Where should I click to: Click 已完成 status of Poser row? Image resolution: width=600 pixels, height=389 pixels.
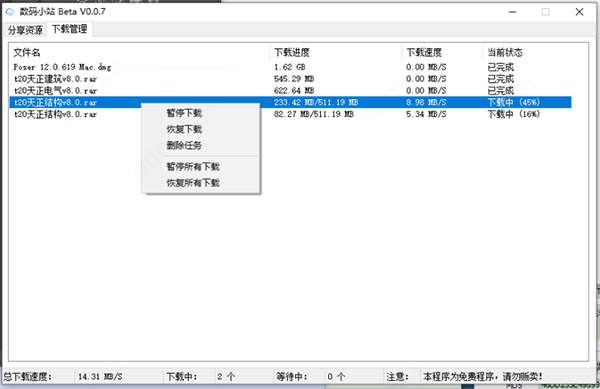tap(501, 67)
